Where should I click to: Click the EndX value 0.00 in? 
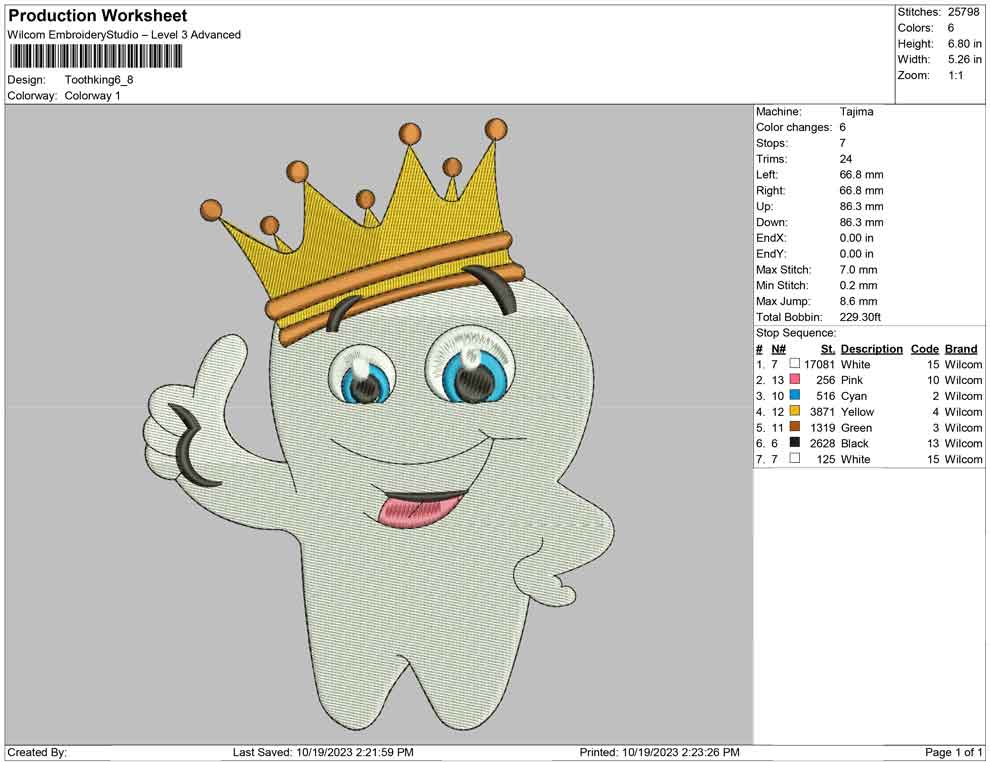[x=857, y=238]
